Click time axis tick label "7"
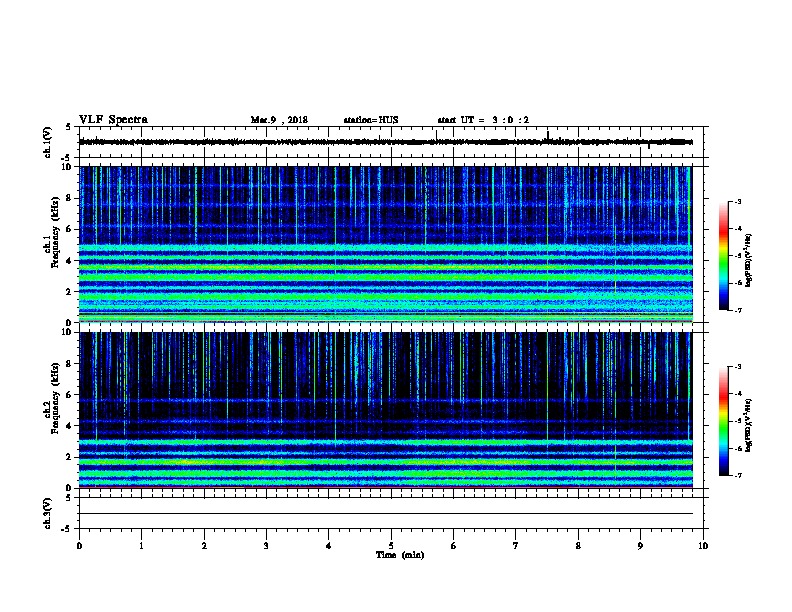Screen dimensions: 792x612 click(x=516, y=546)
